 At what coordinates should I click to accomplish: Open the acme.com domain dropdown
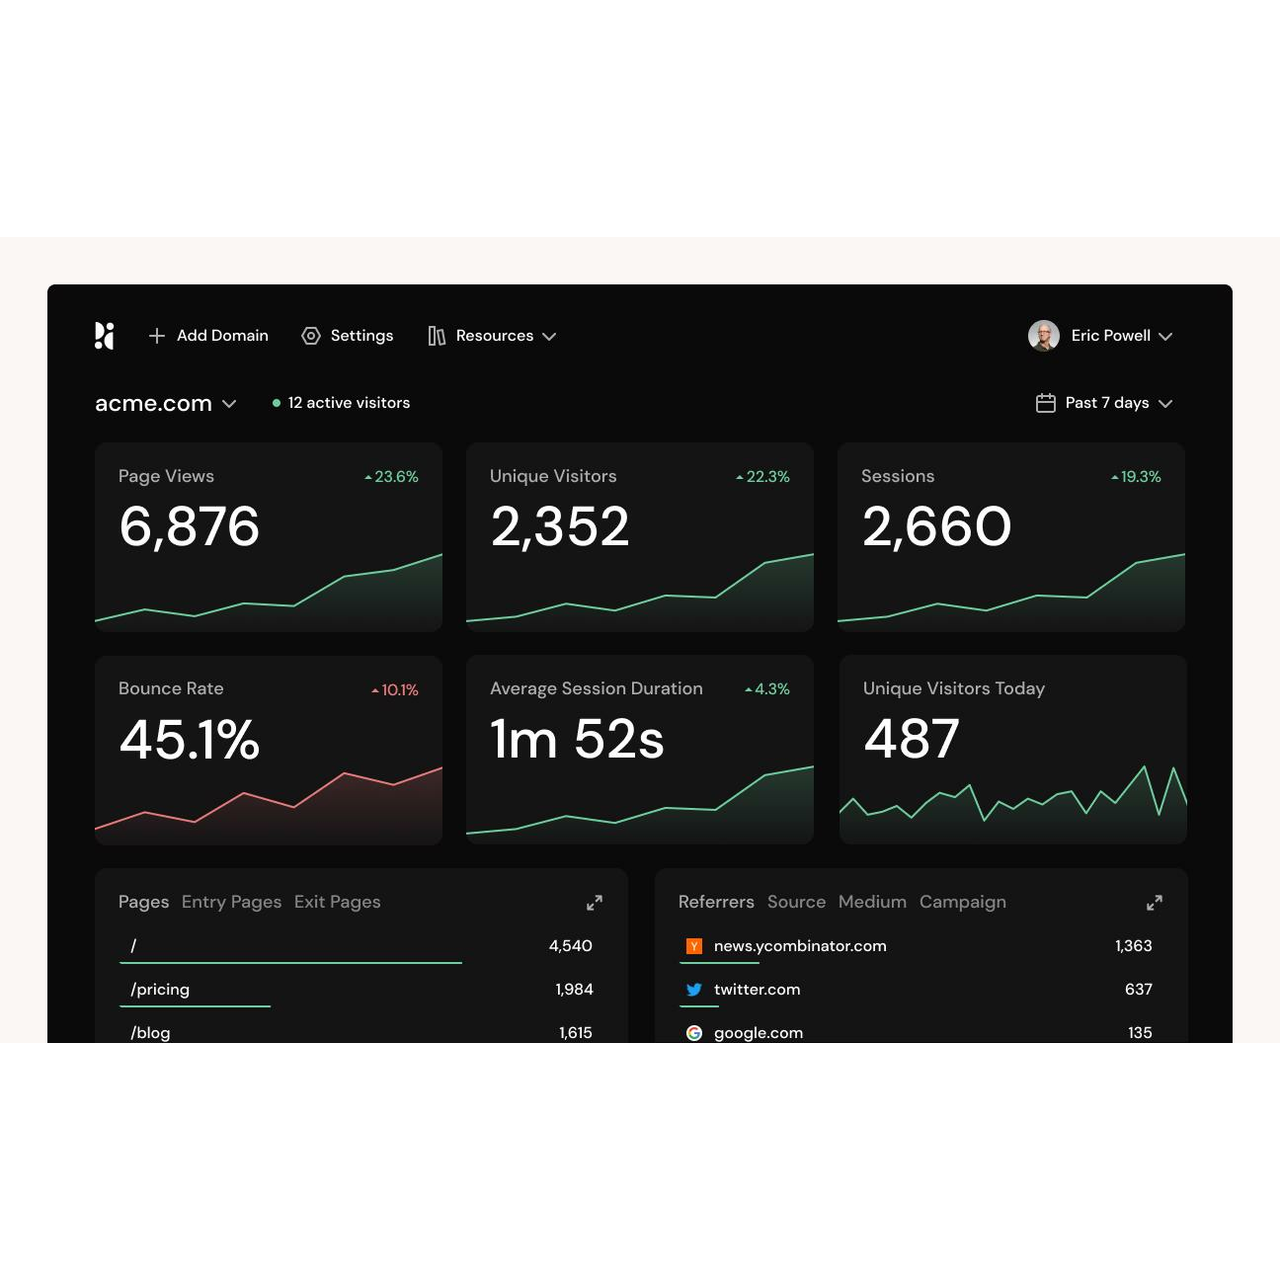tap(229, 404)
